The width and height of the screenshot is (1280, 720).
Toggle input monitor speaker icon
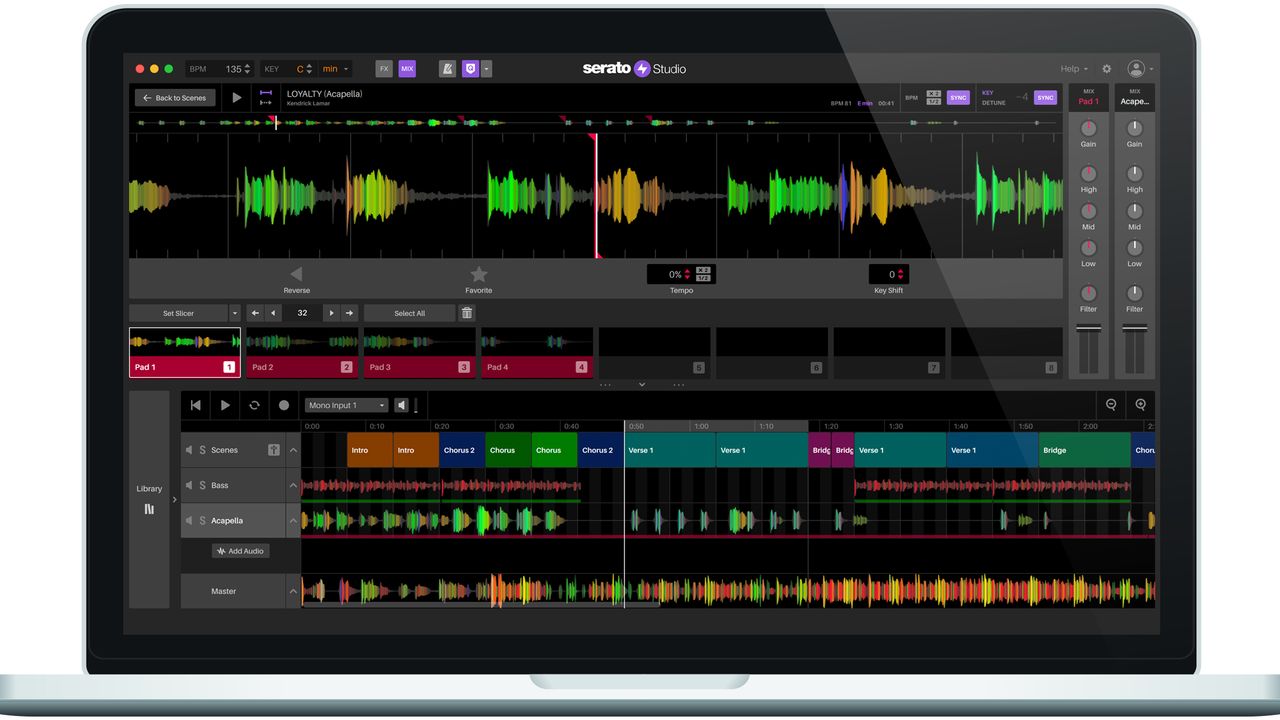(401, 405)
